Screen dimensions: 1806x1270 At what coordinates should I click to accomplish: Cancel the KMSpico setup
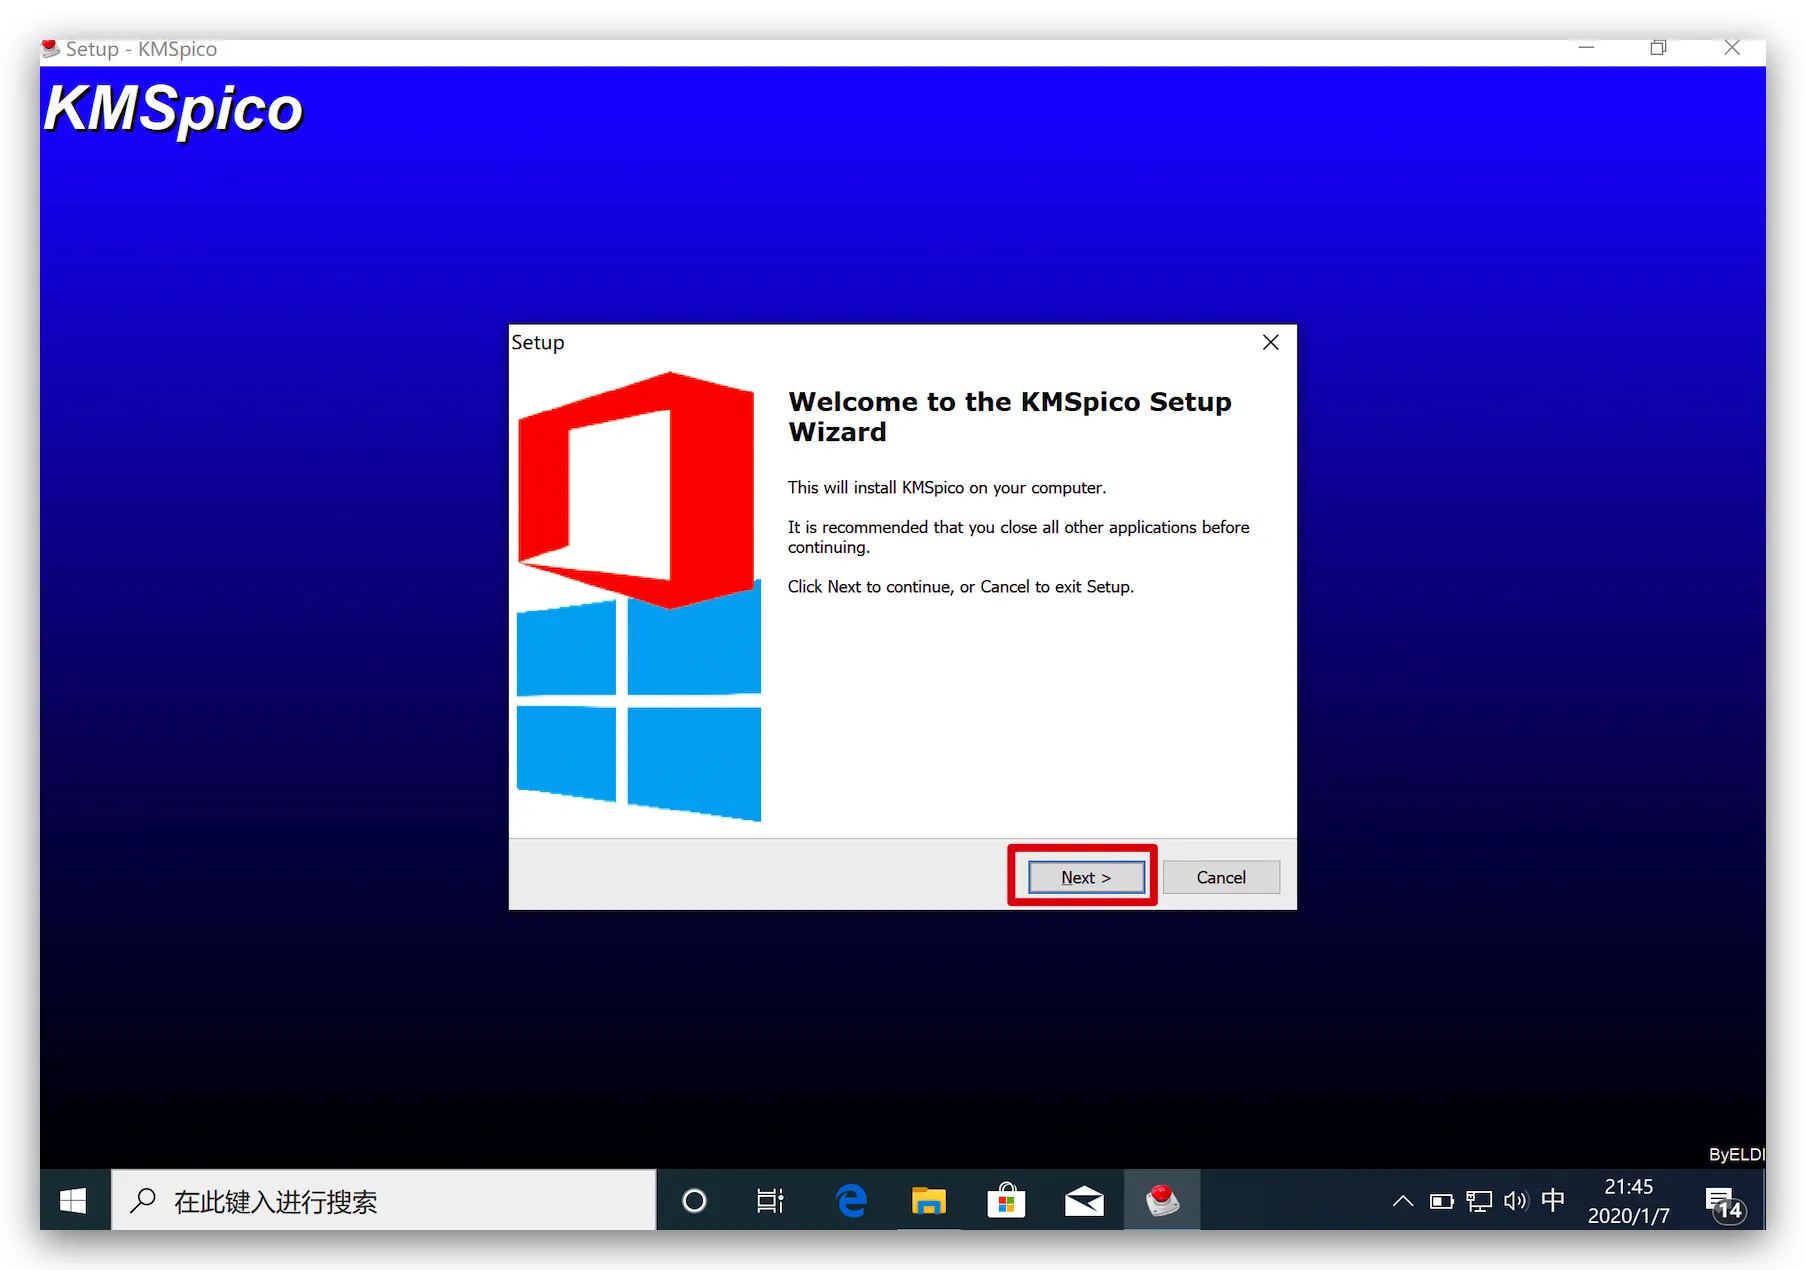coord(1221,877)
